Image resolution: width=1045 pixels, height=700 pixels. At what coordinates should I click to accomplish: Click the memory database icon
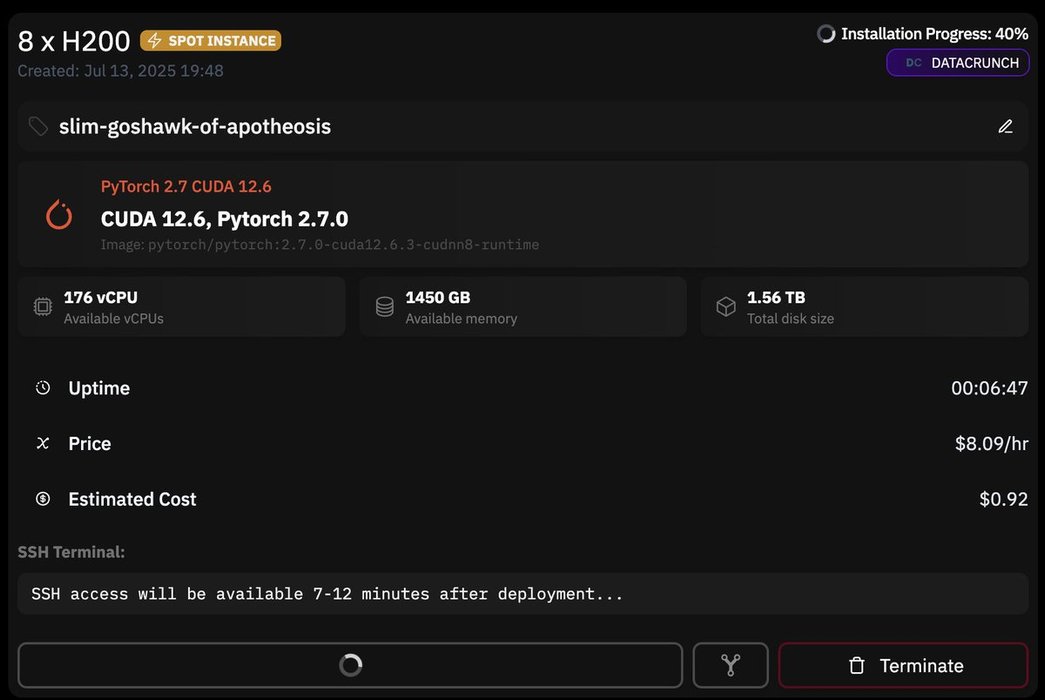pos(384,307)
